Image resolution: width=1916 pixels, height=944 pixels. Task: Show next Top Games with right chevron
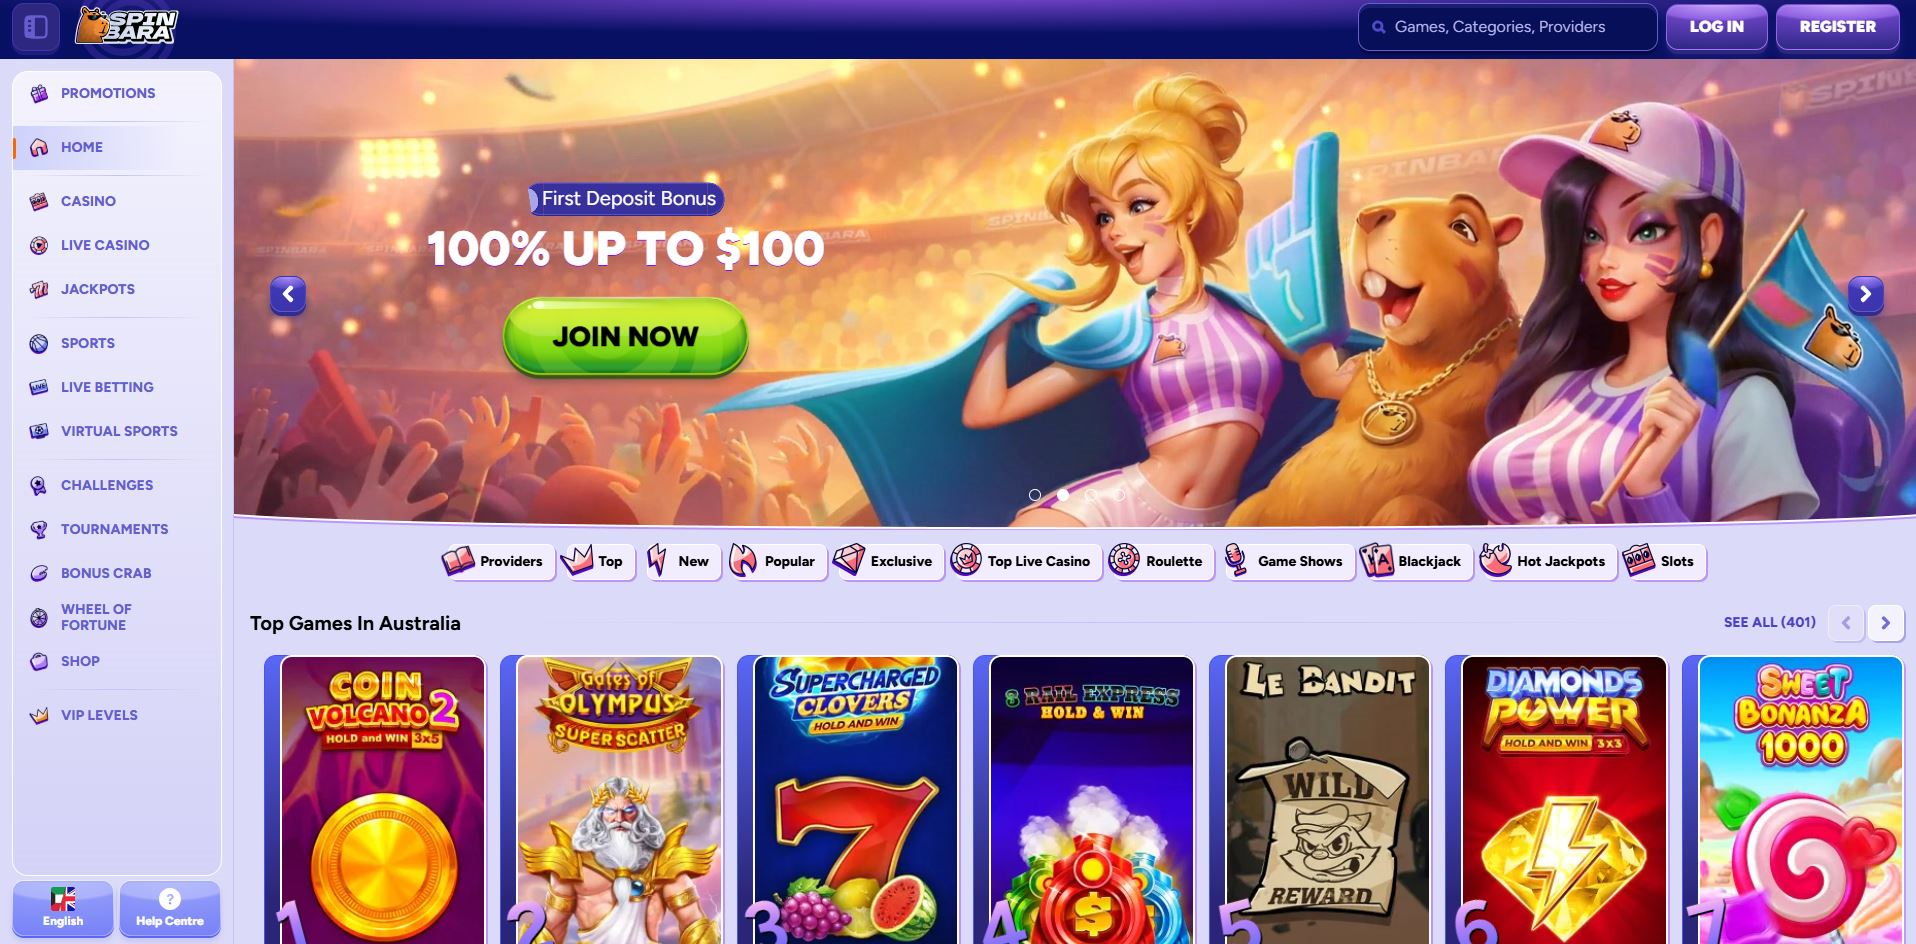tap(1885, 622)
